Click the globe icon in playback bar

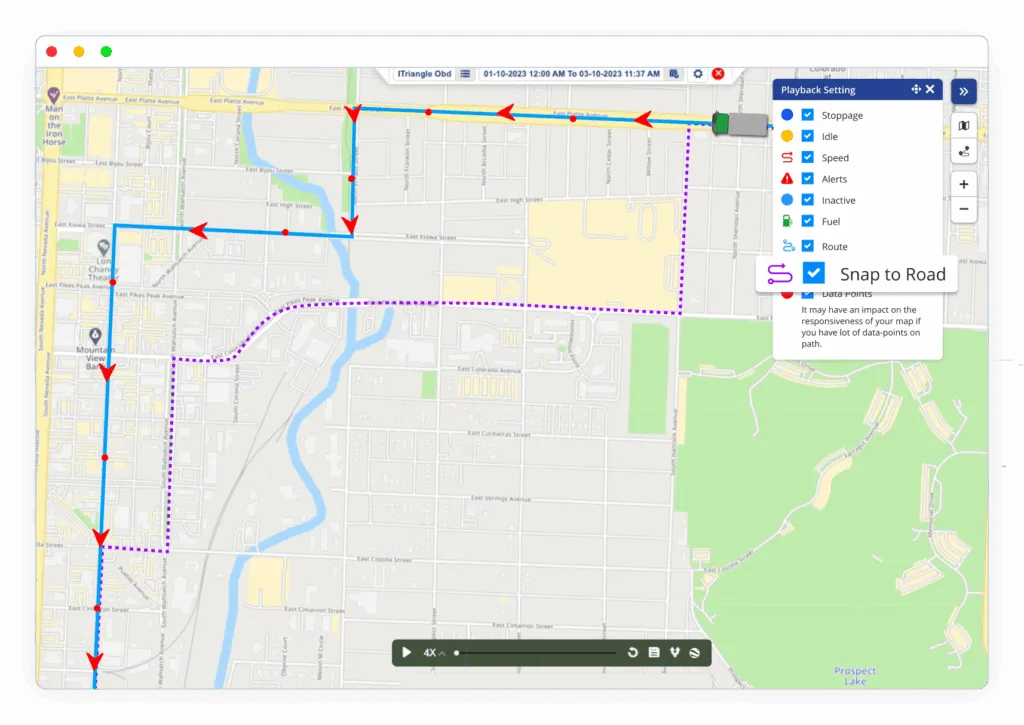(x=694, y=653)
